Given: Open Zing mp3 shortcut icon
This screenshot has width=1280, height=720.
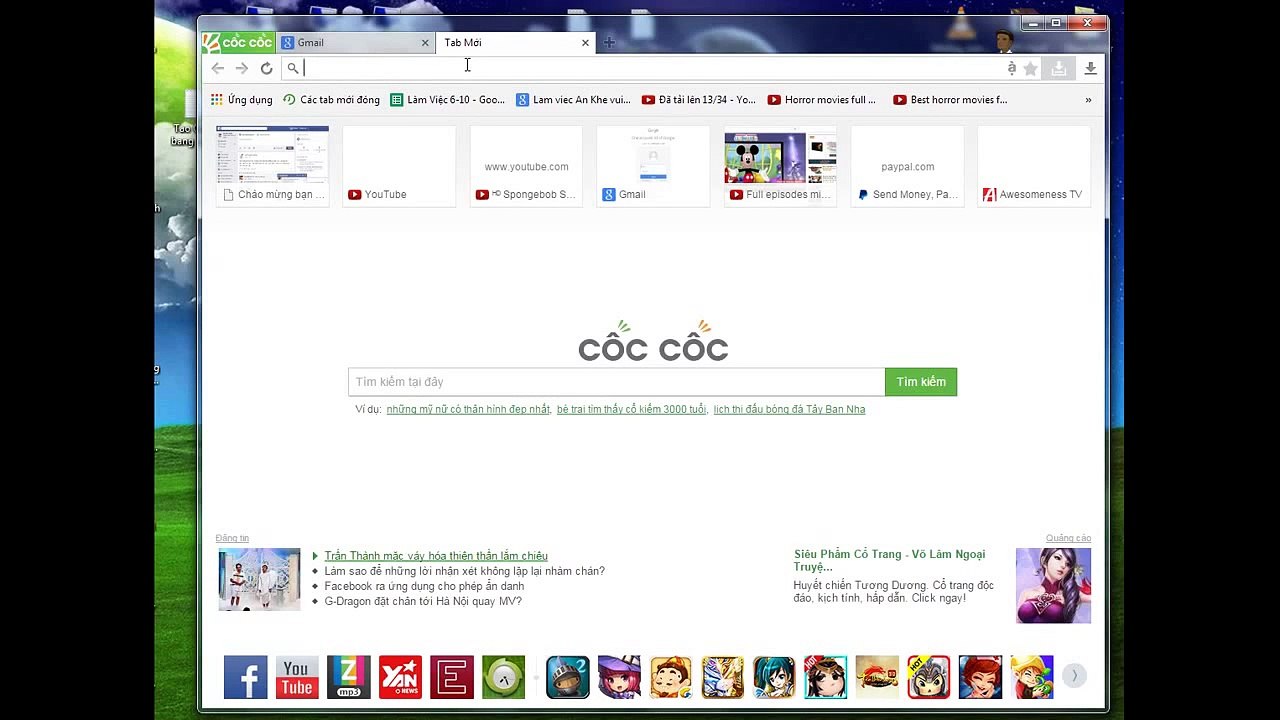Looking at the screenshot, I should pyautogui.click(x=349, y=677).
